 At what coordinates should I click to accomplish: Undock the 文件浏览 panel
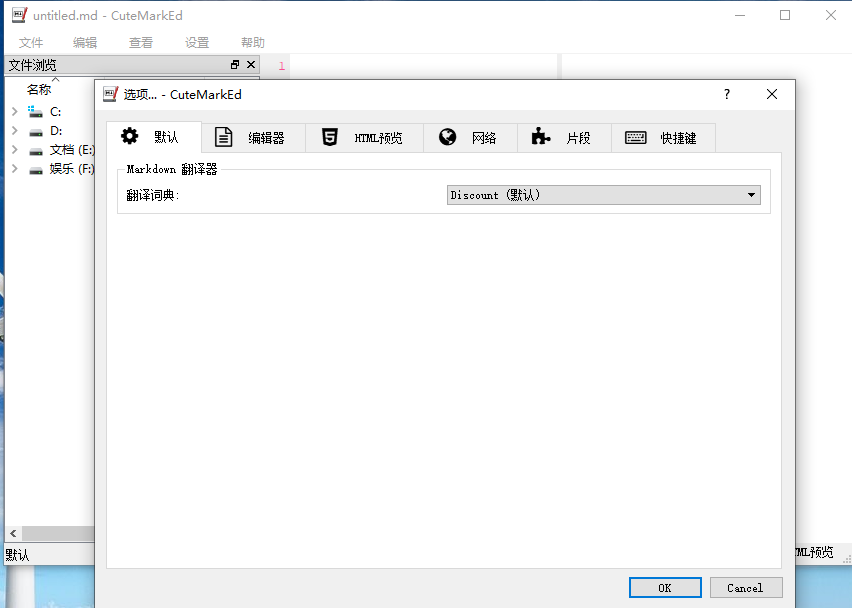(233, 64)
